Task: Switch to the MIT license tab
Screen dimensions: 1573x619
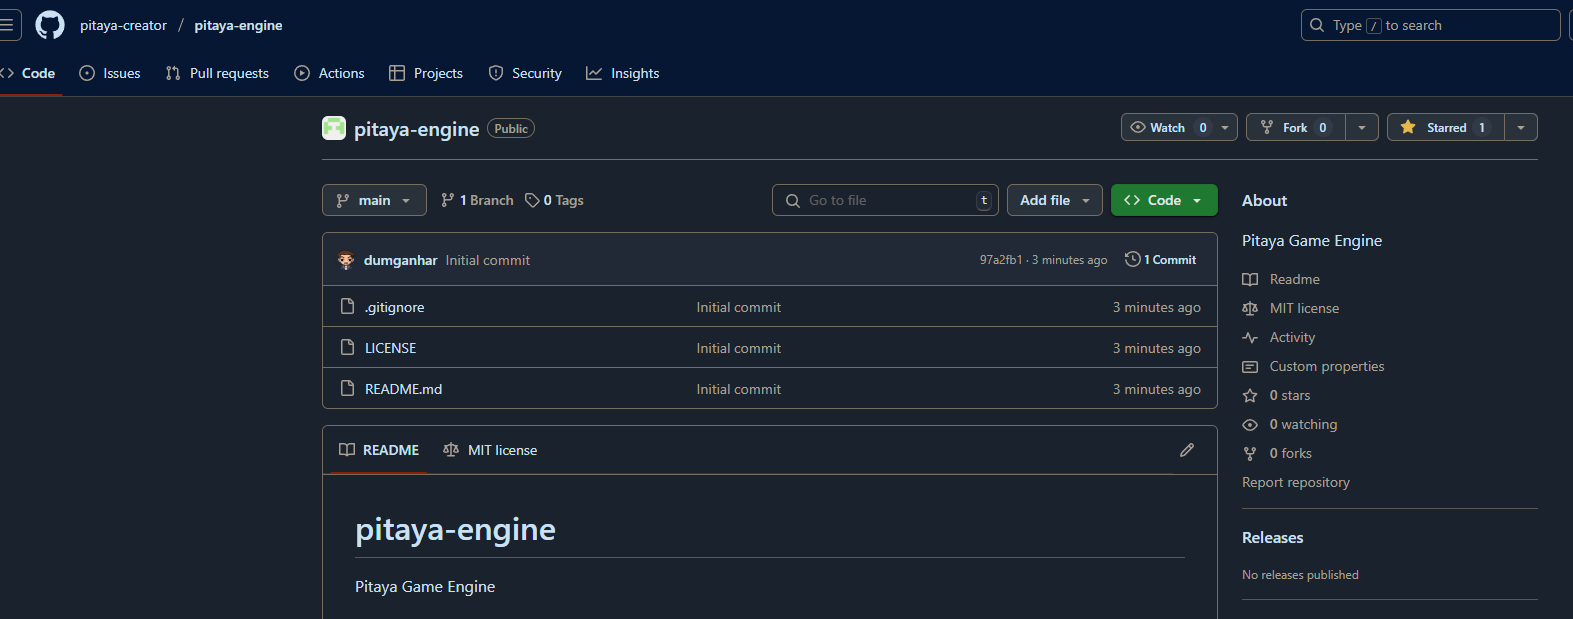Action: pos(490,450)
